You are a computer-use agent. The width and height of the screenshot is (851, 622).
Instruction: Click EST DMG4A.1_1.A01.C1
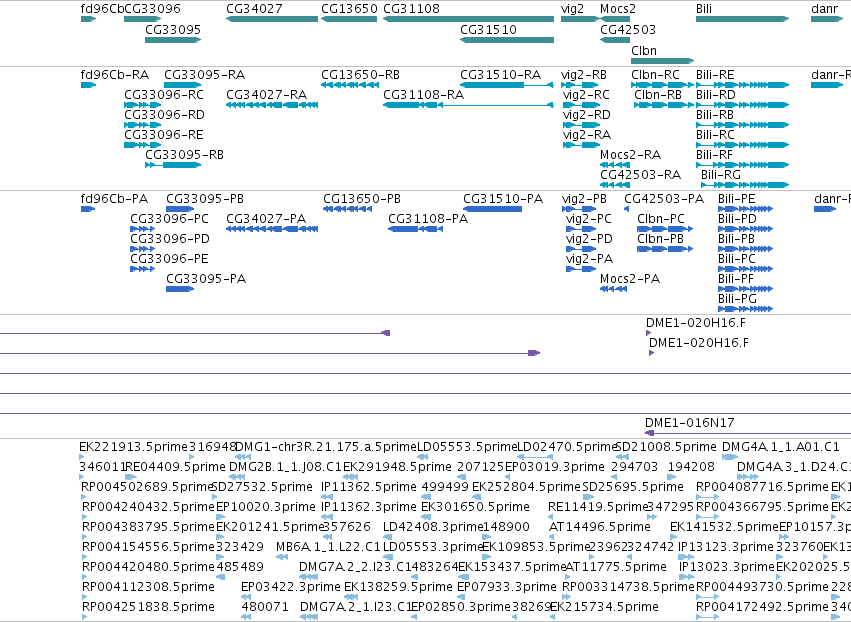(x=780, y=447)
